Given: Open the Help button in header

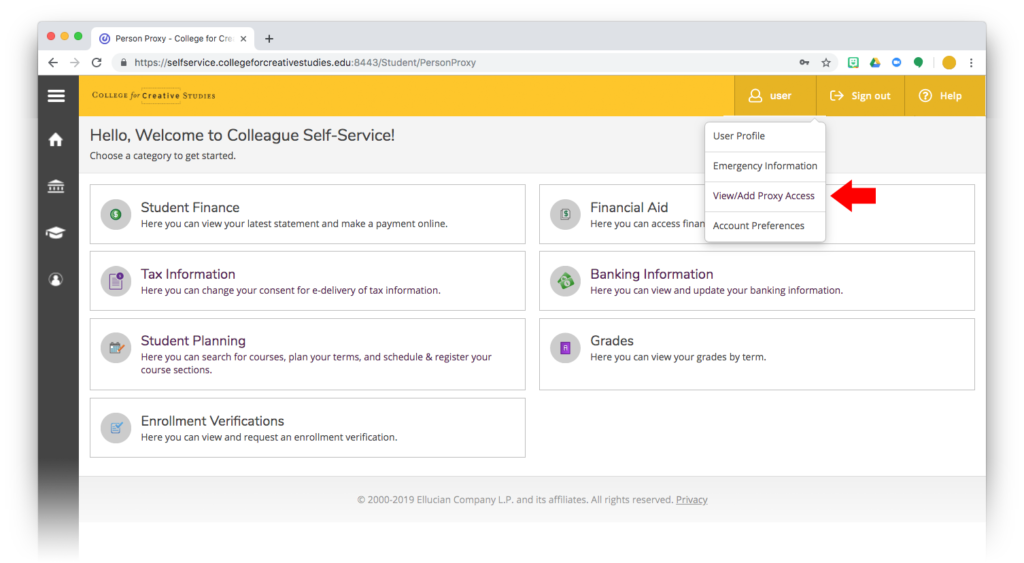Looking at the screenshot, I should click(x=940, y=96).
